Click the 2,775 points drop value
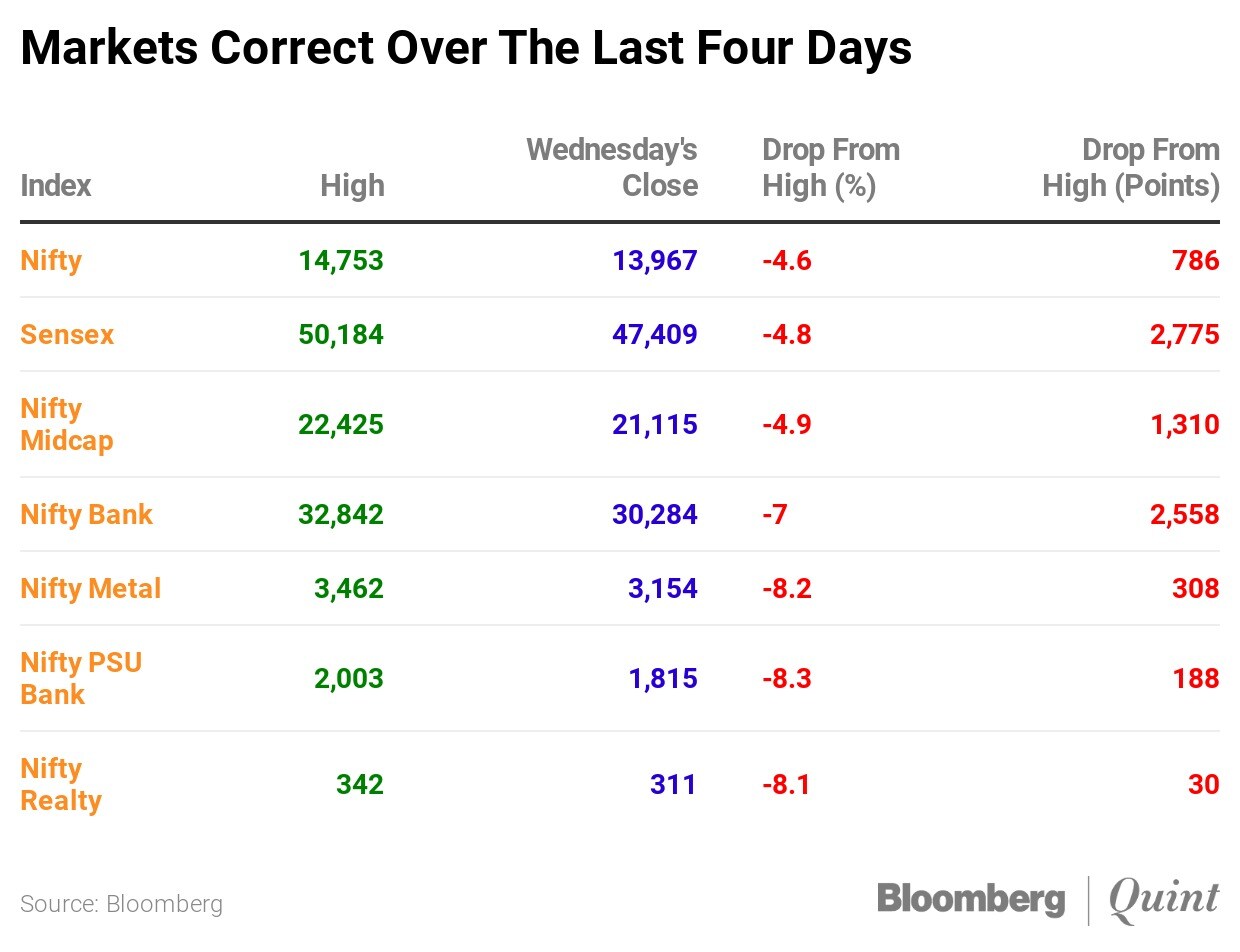The width and height of the screenshot is (1240, 952). coord(1184,334)
